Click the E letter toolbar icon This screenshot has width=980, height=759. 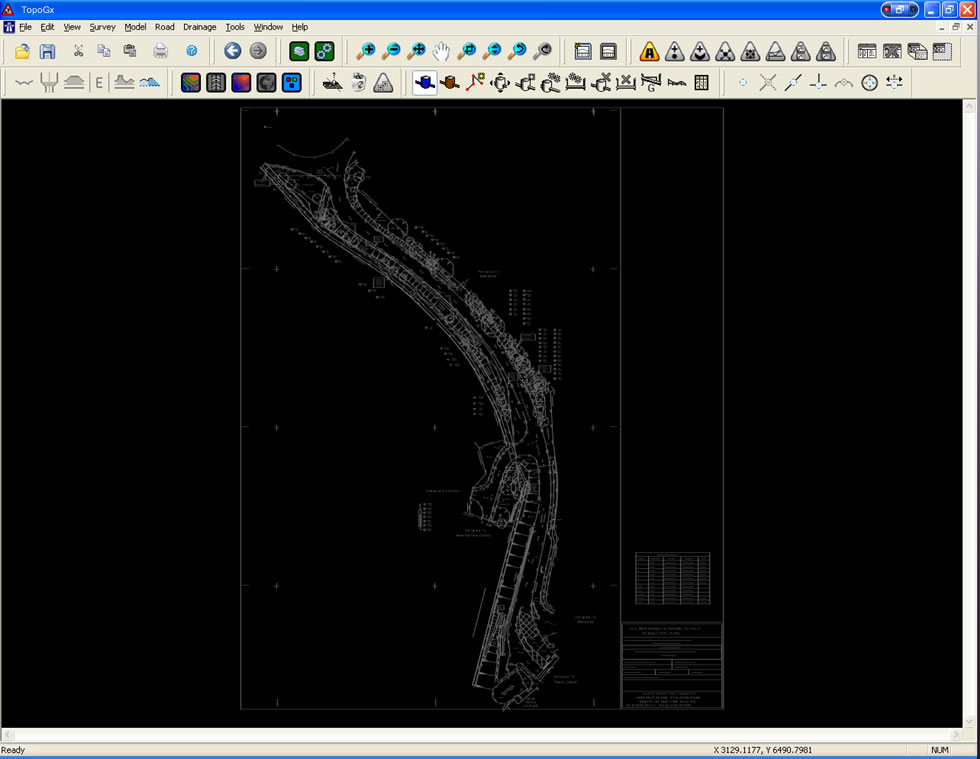(99, 83)
